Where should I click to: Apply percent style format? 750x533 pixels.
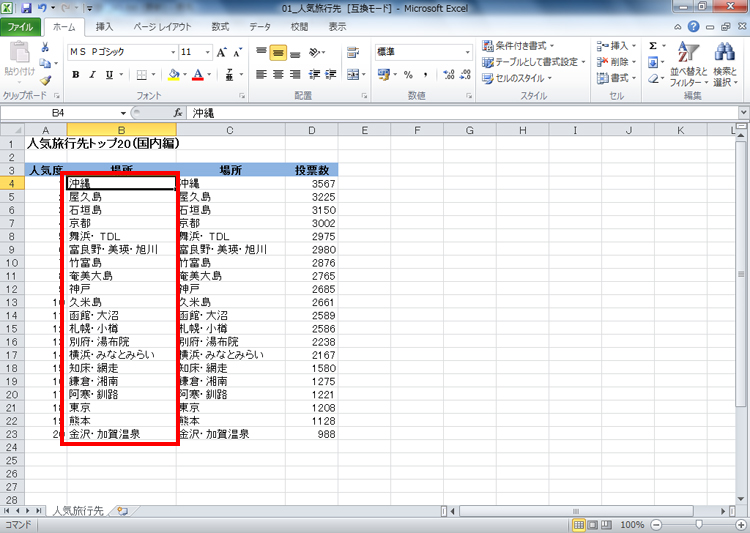click(x=408, y=75)
